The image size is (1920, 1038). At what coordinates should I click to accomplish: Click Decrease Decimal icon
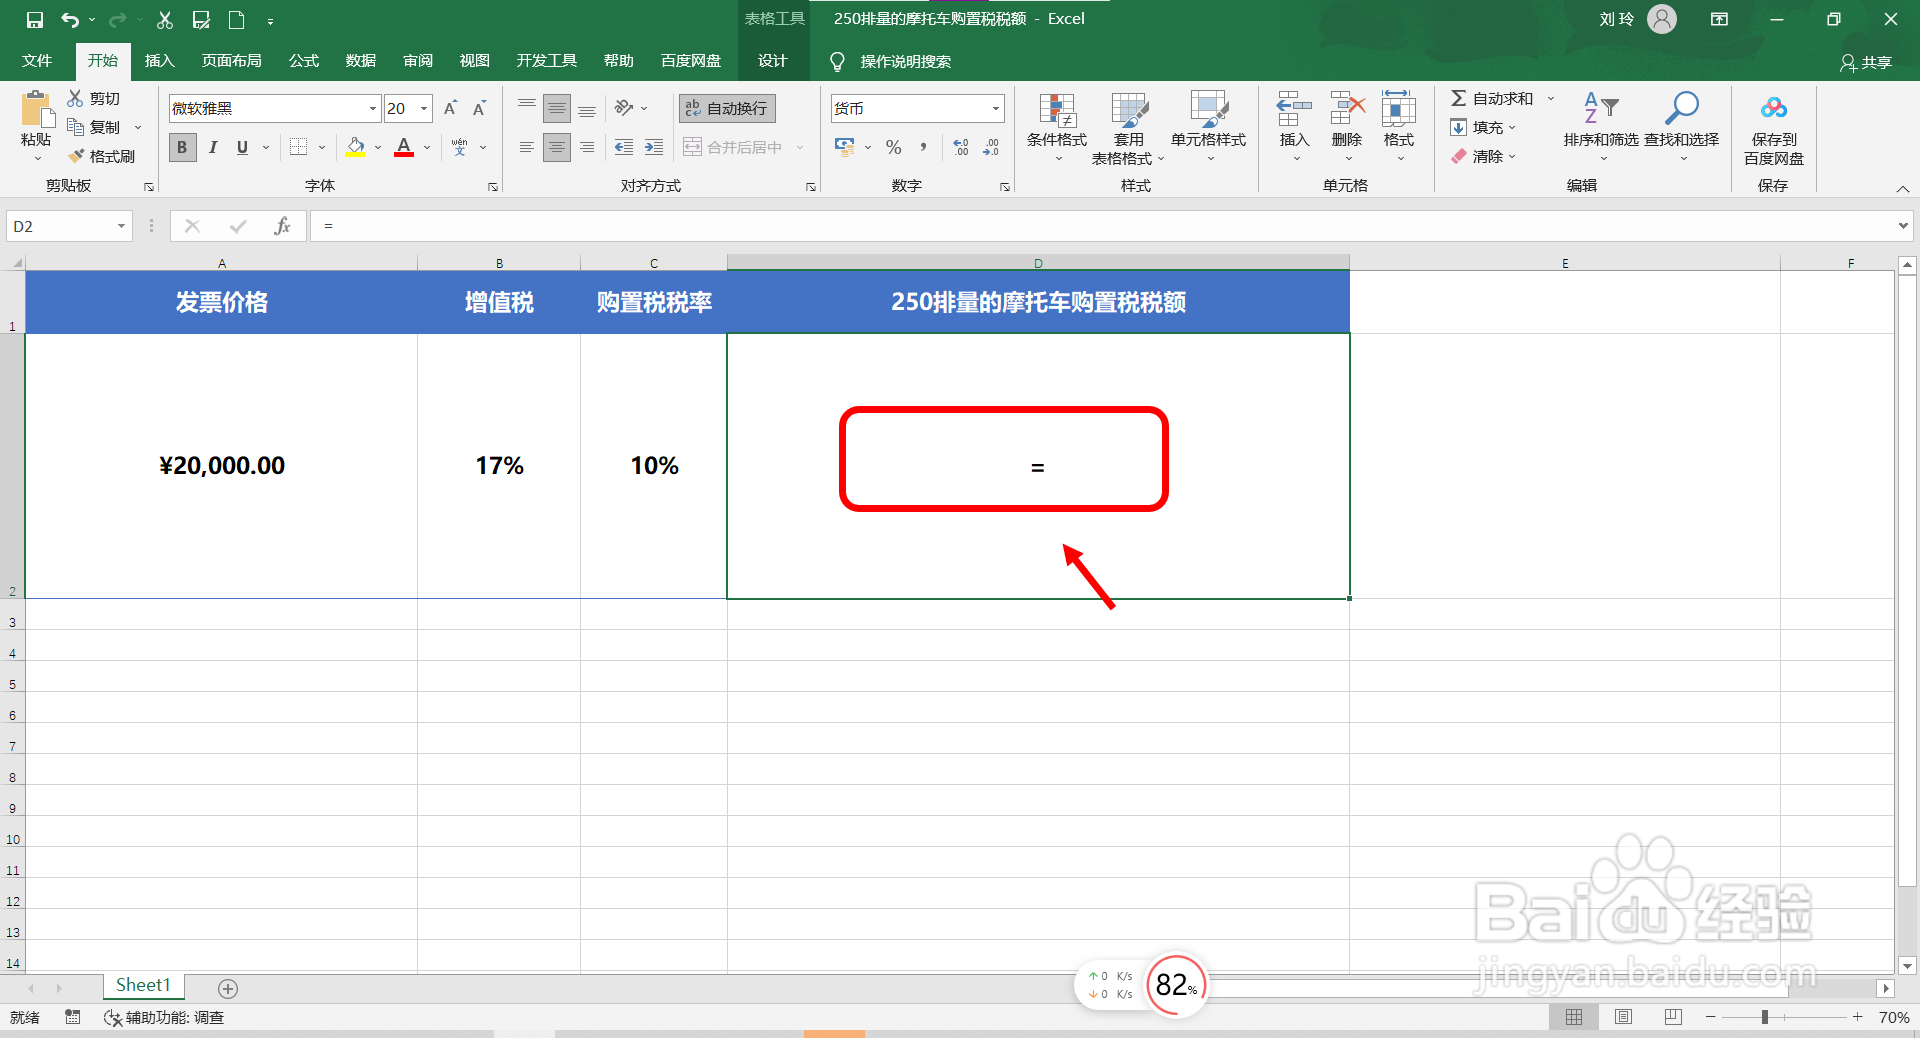(991, 147)
